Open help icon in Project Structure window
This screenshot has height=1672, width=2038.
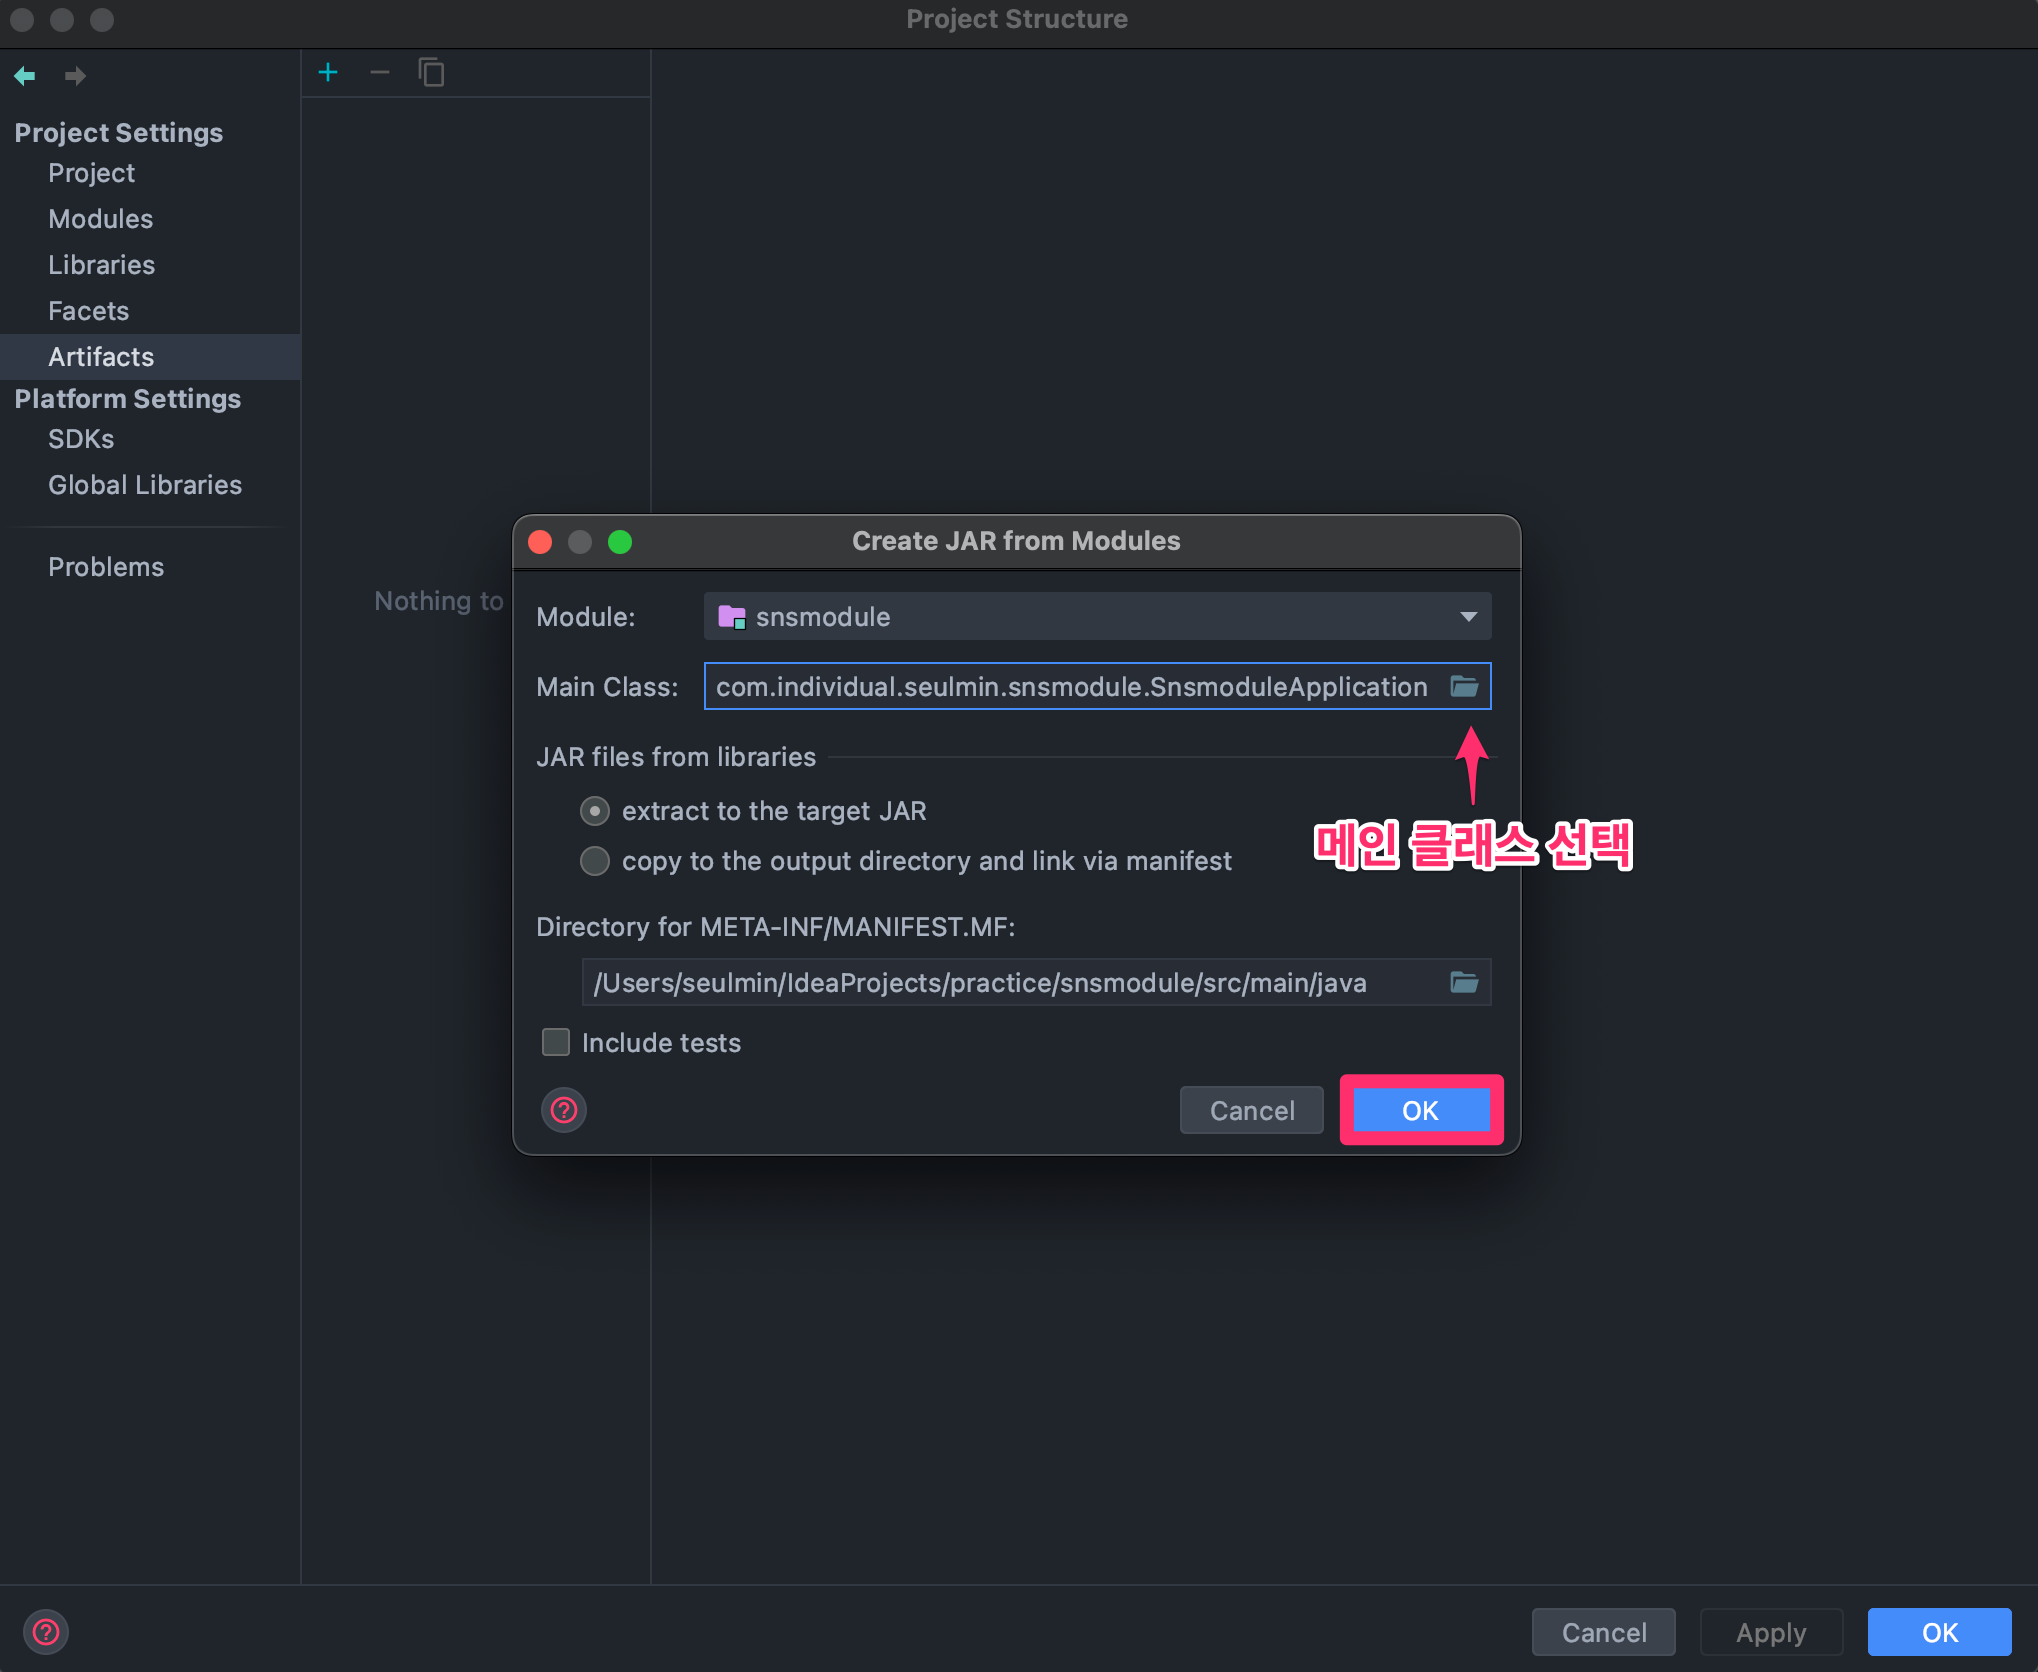46,1632
